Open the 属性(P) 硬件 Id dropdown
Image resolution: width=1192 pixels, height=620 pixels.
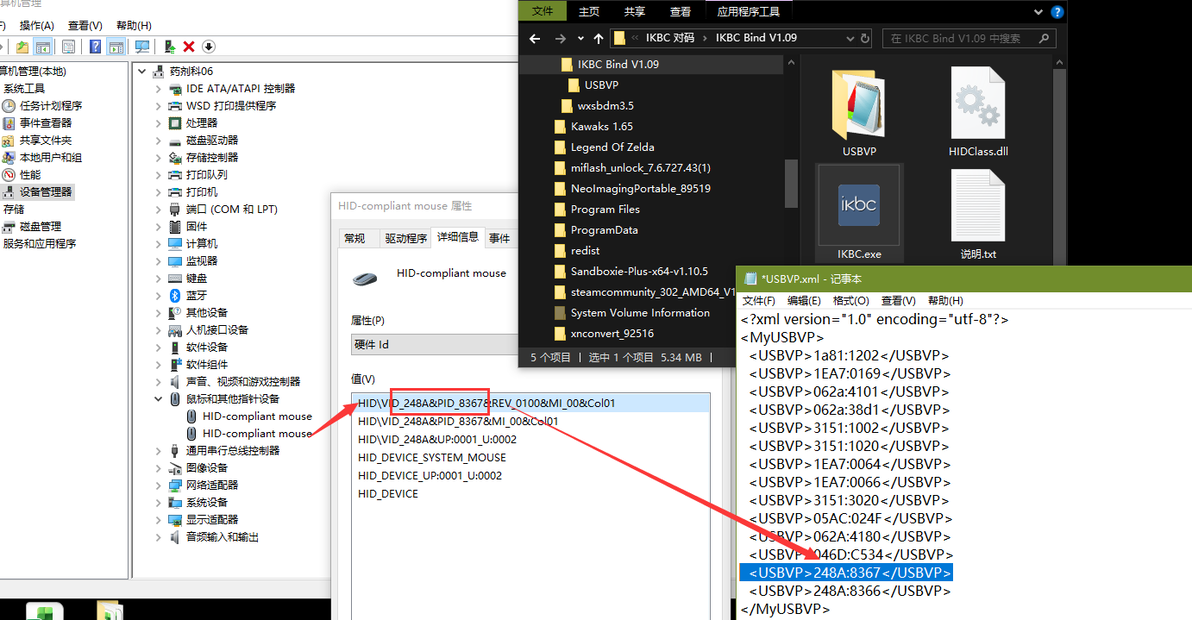(434, 344)
